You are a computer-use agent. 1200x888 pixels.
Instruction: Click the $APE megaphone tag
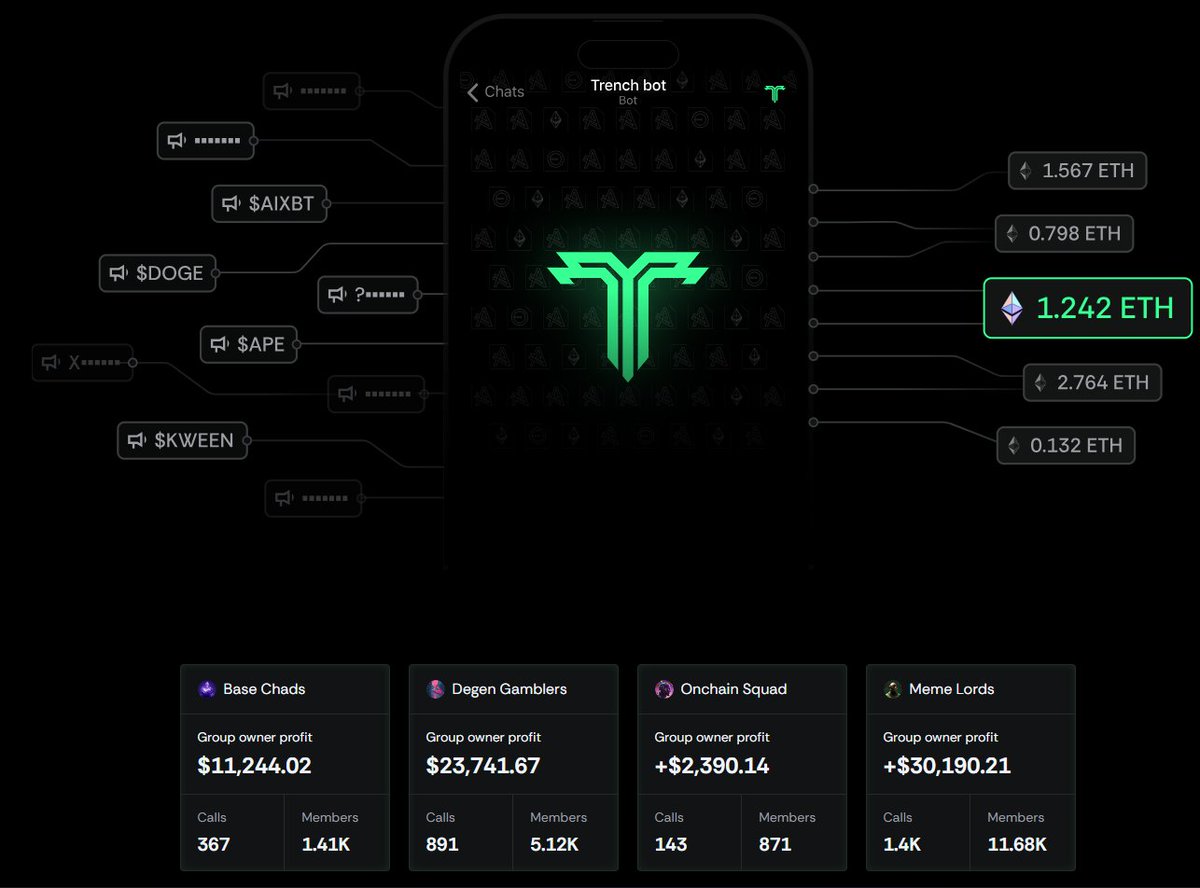[x=249, y=344]
